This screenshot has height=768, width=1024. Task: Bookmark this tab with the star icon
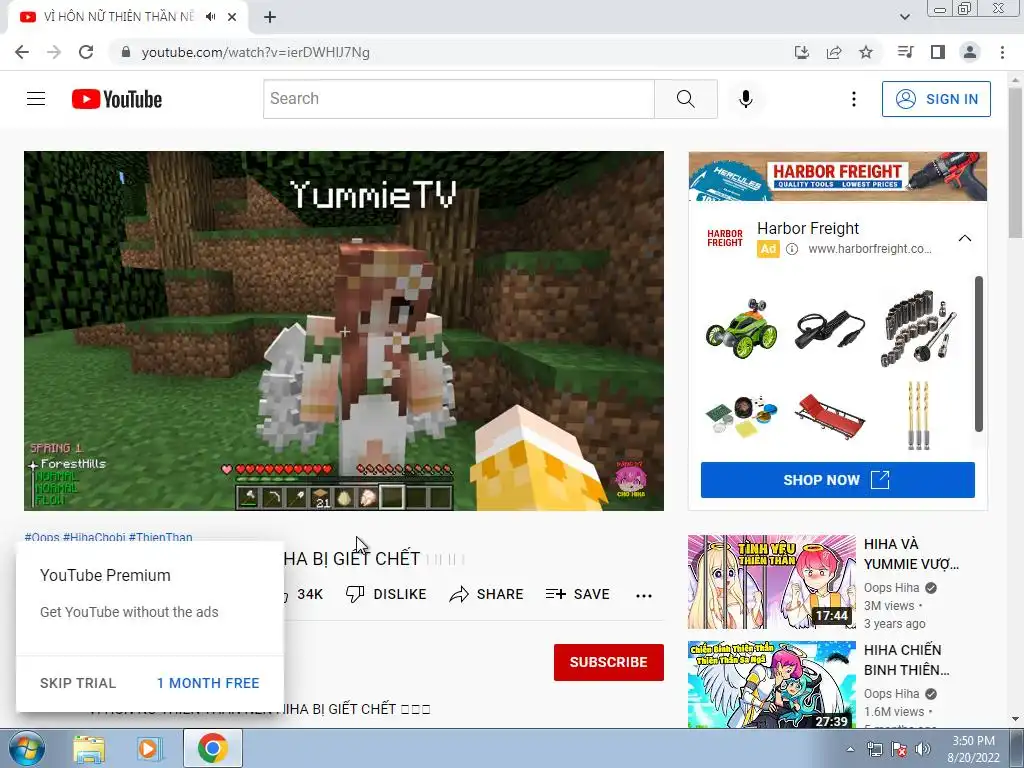(x=866, y=52)
